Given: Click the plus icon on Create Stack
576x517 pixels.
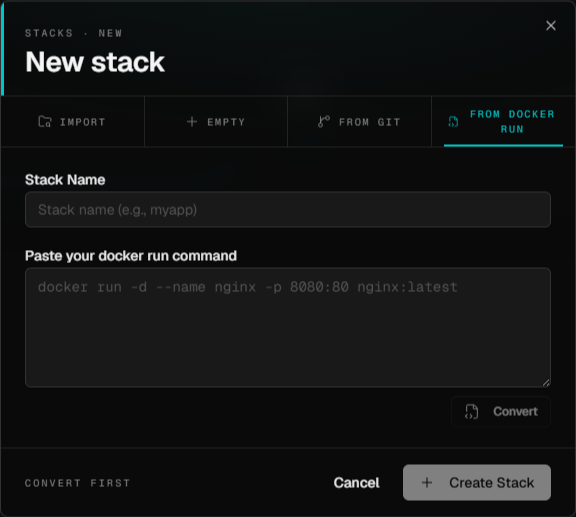Looking at the screenshot, I should pyautogui.click(x=427, y=482).
